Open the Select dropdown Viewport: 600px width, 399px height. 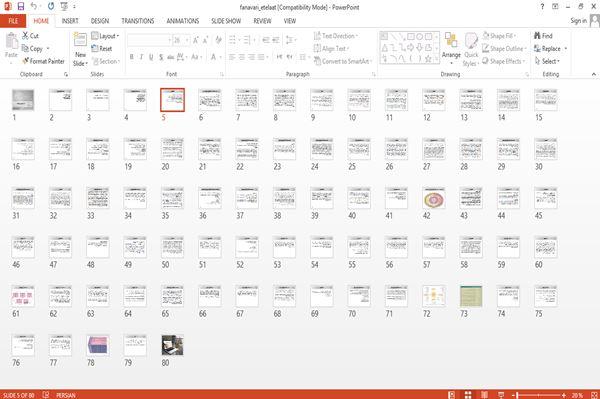(x=547, y=61)
